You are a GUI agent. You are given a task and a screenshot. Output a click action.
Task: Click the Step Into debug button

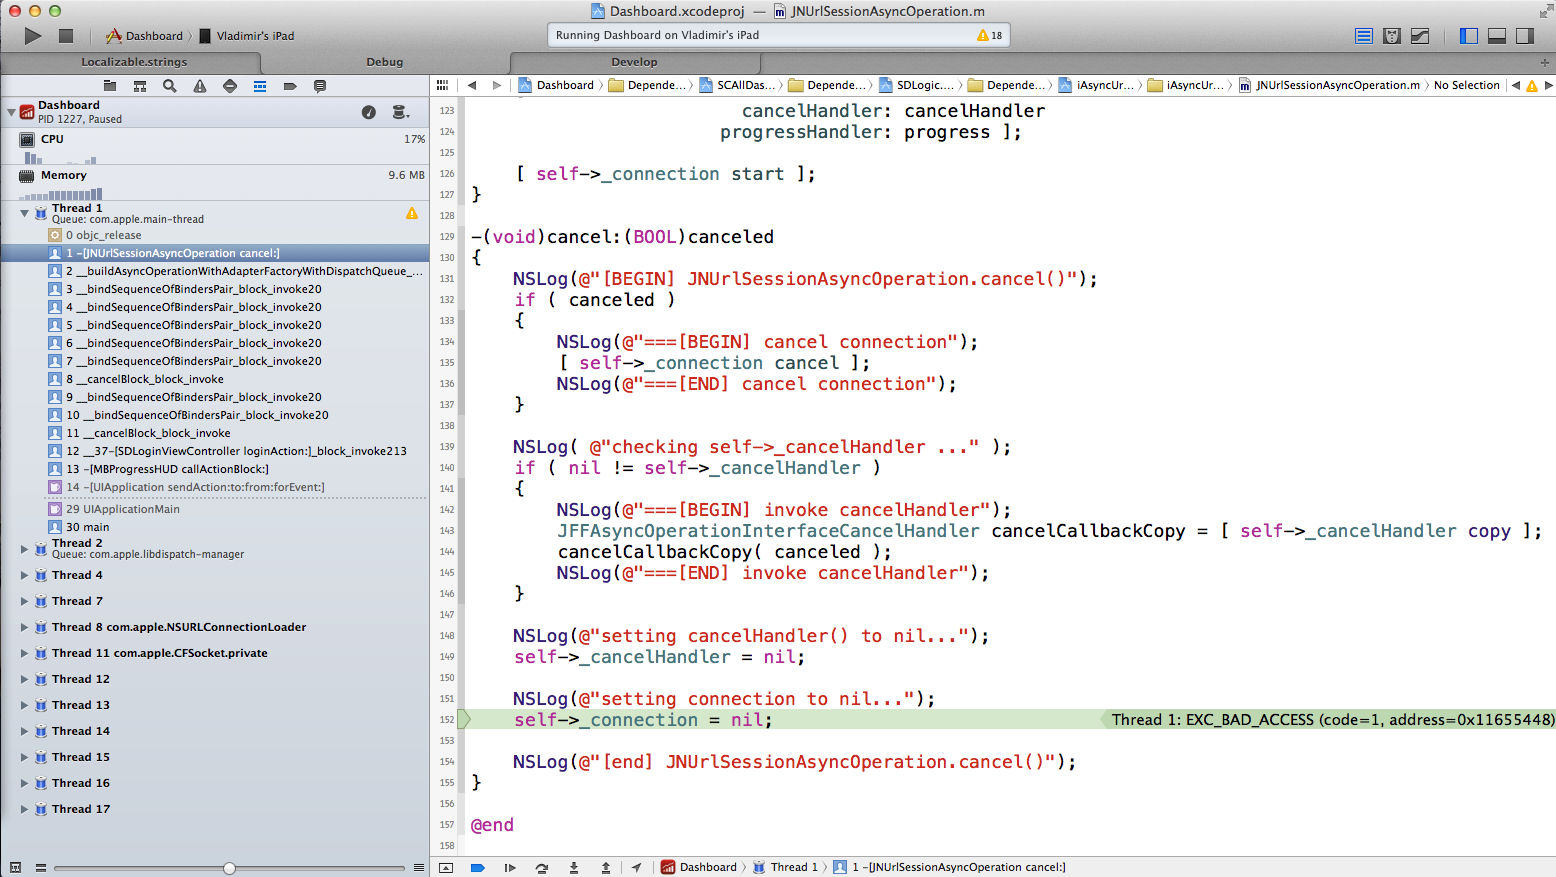(574, 868)
